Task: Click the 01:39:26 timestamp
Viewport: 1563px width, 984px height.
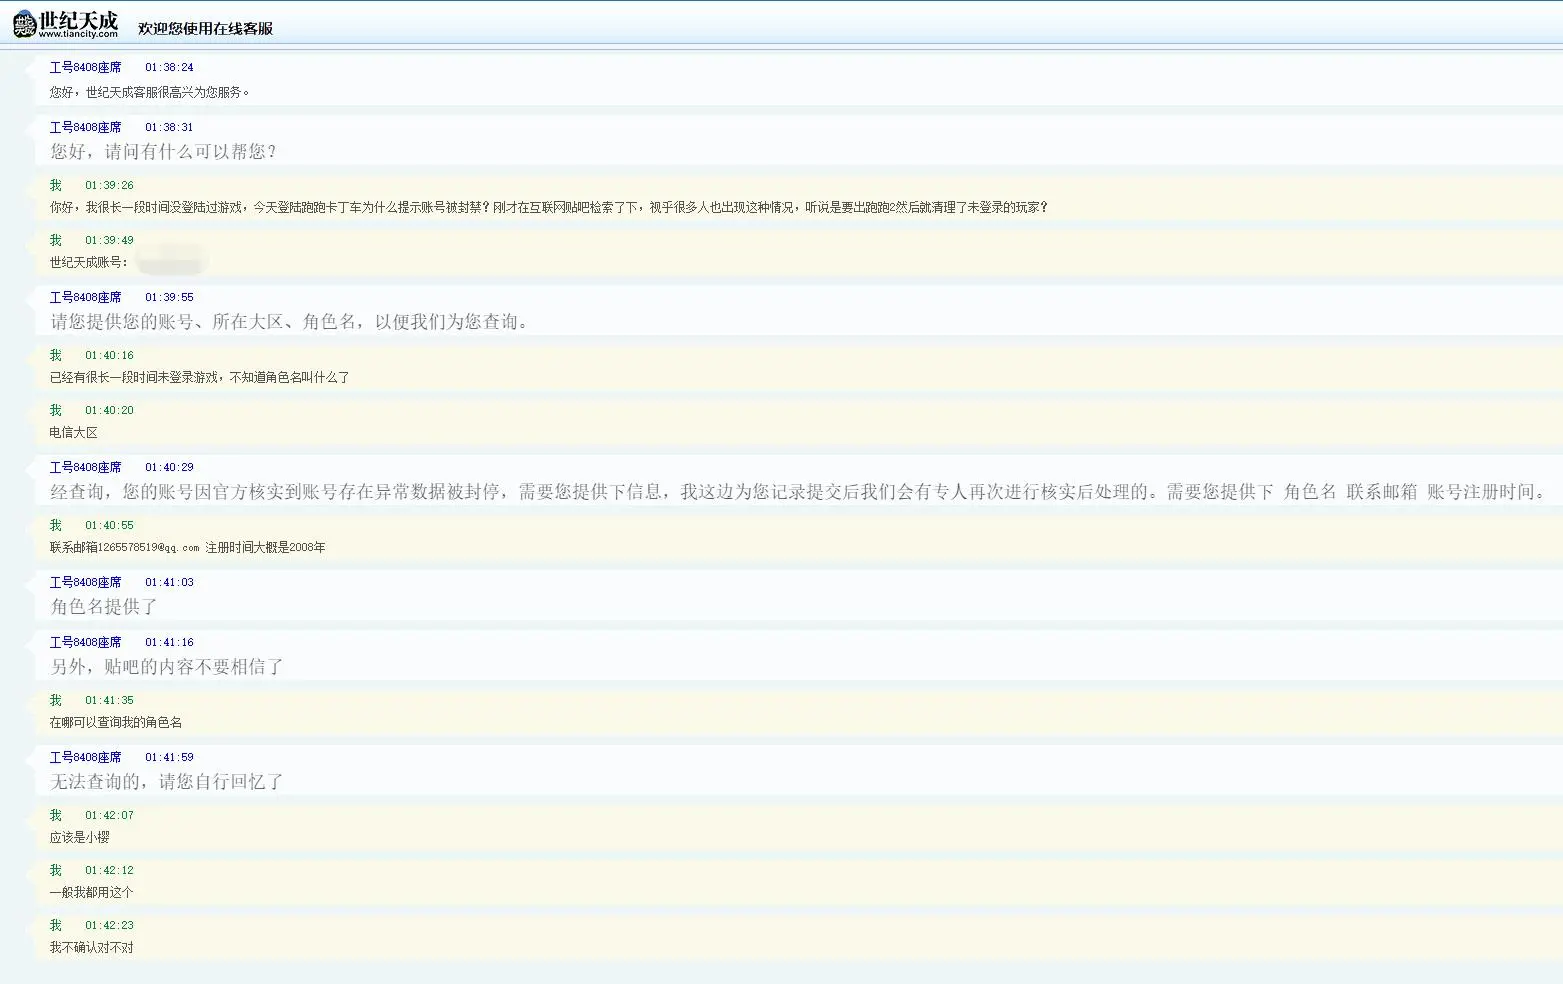Action: 109,186
